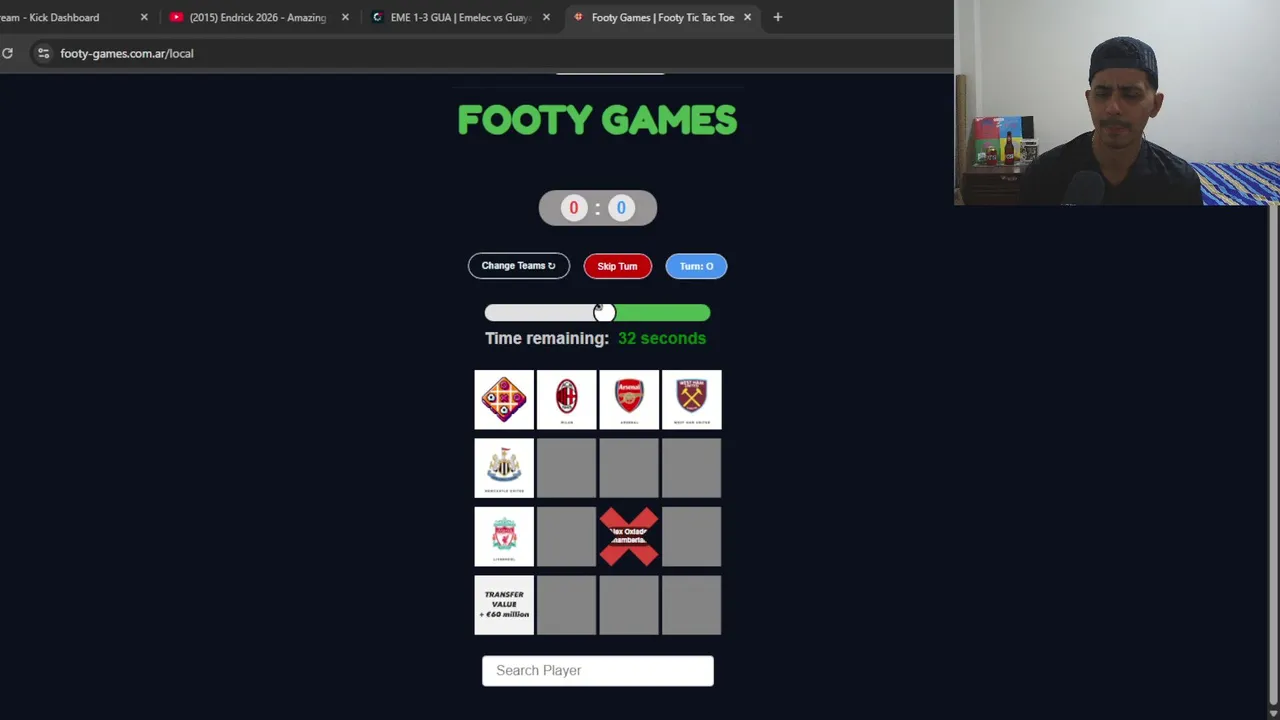
Task: Click the red player score 0
Action: (x=573, y=208)
